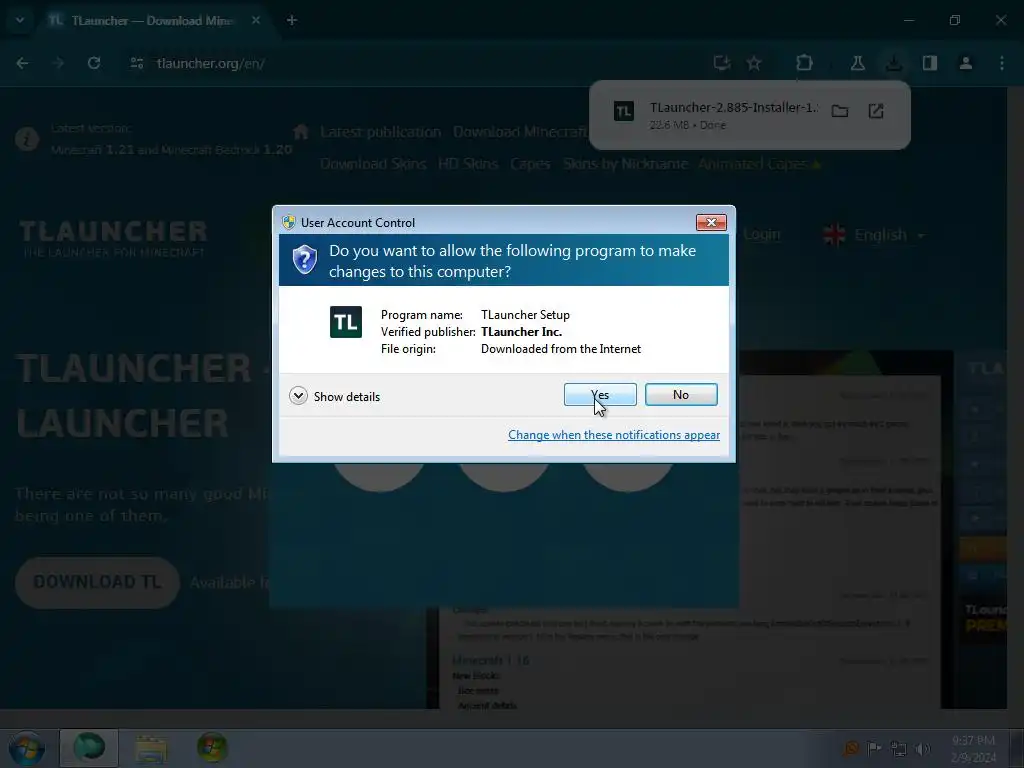Click the DOWNLOAD TL button
The height and width of the screenshot is (768, 1024).
[x=97, y=582]
